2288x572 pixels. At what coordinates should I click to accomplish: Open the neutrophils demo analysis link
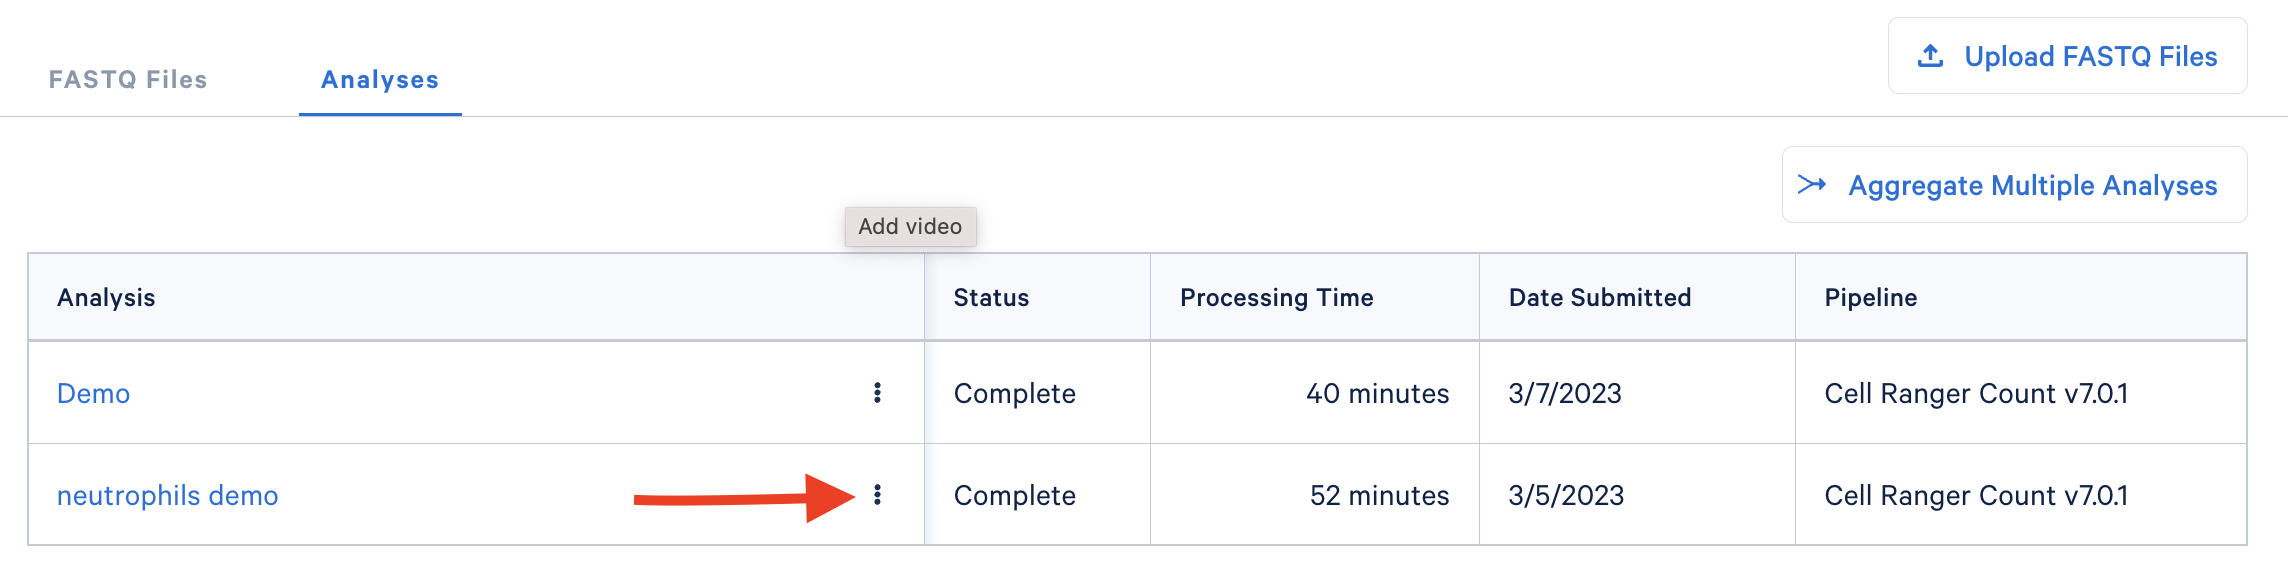(x=167, y=495)
